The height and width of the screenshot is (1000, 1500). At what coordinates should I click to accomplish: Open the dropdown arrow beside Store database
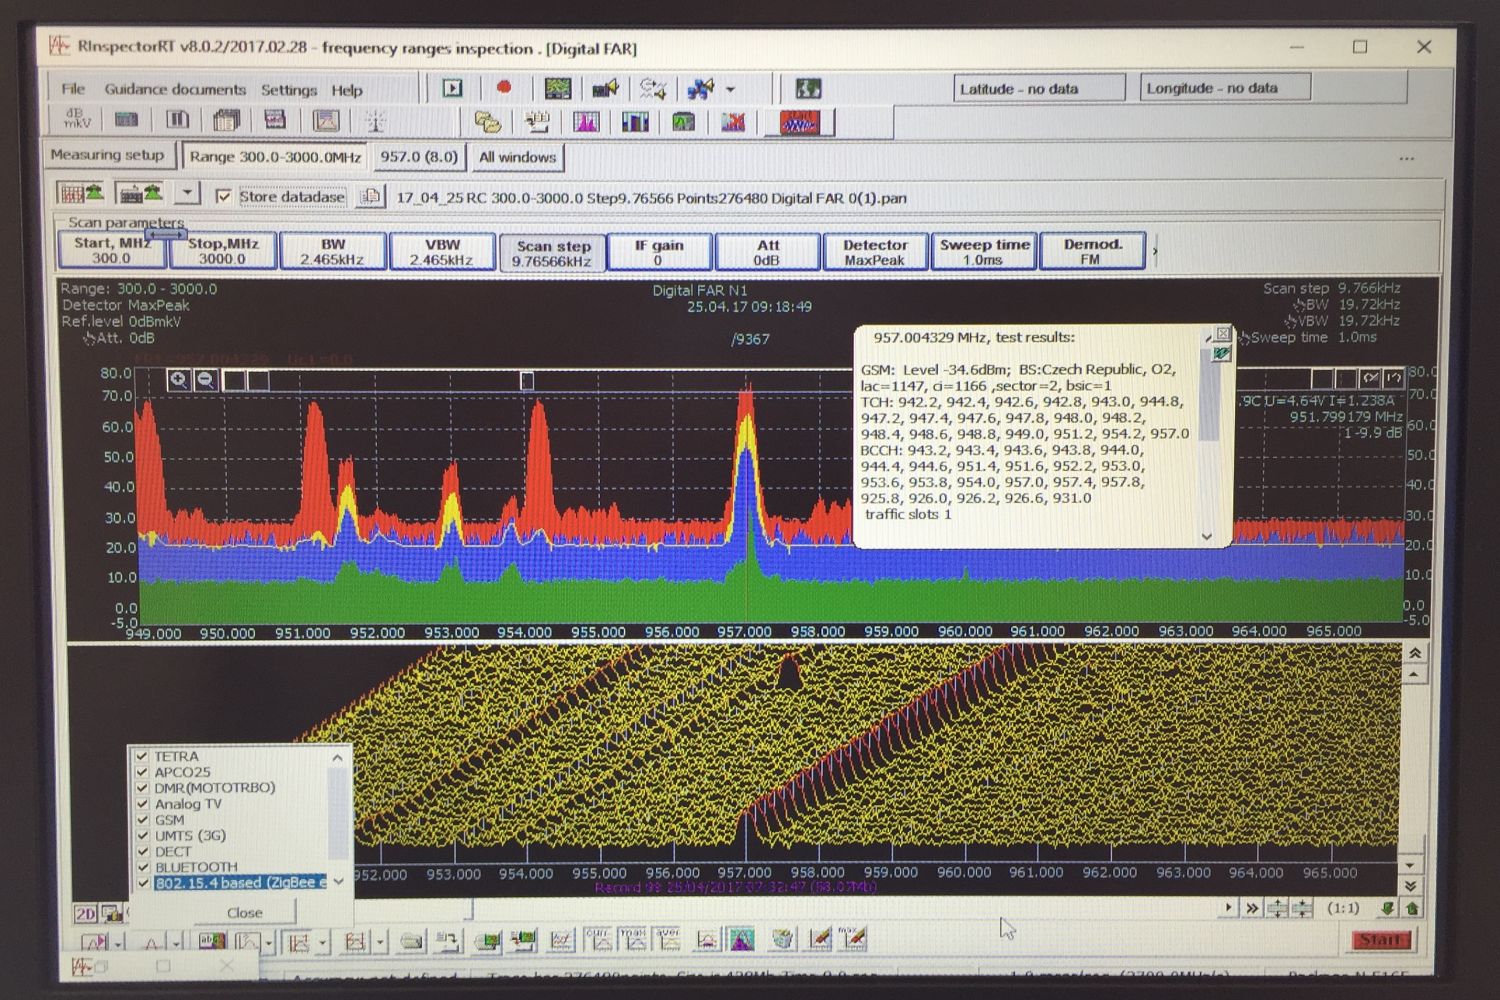click(x=187, y=193)
